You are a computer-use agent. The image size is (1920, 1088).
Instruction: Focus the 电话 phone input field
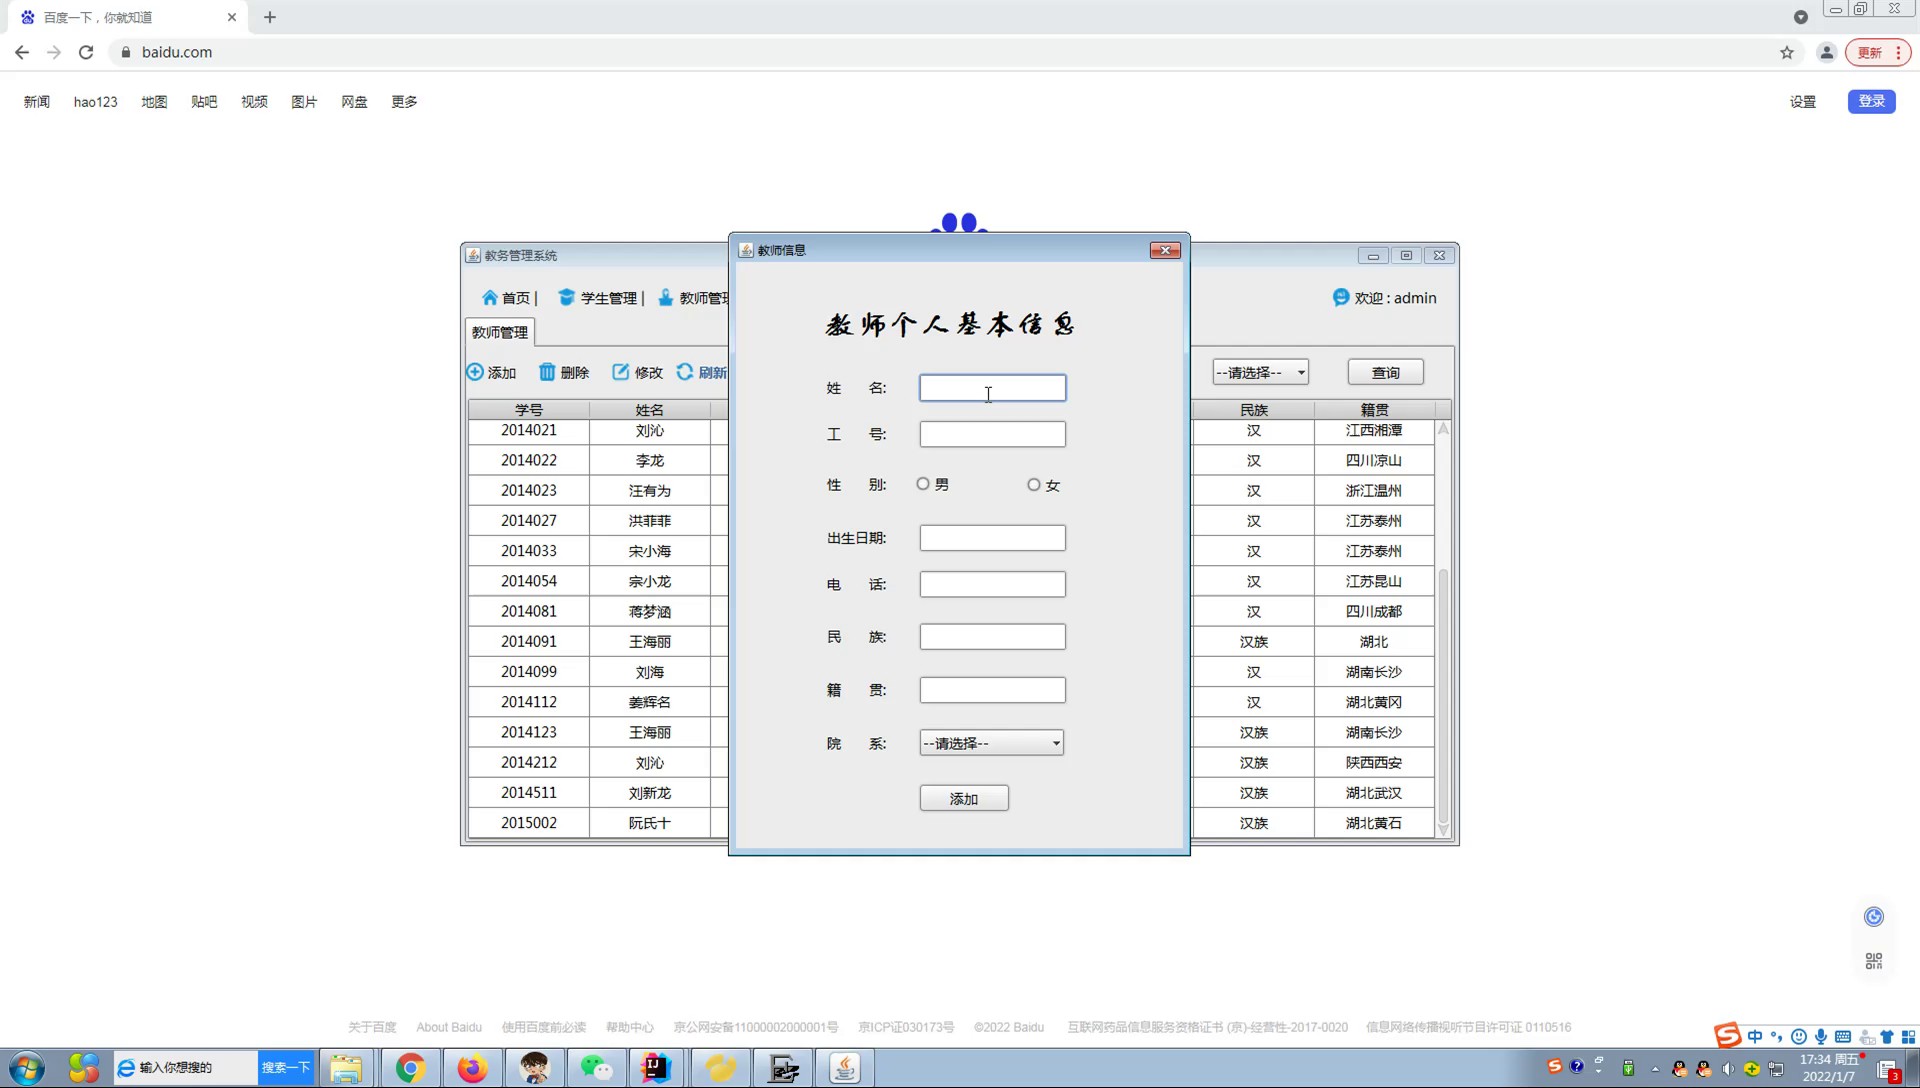tap(993, 584)
